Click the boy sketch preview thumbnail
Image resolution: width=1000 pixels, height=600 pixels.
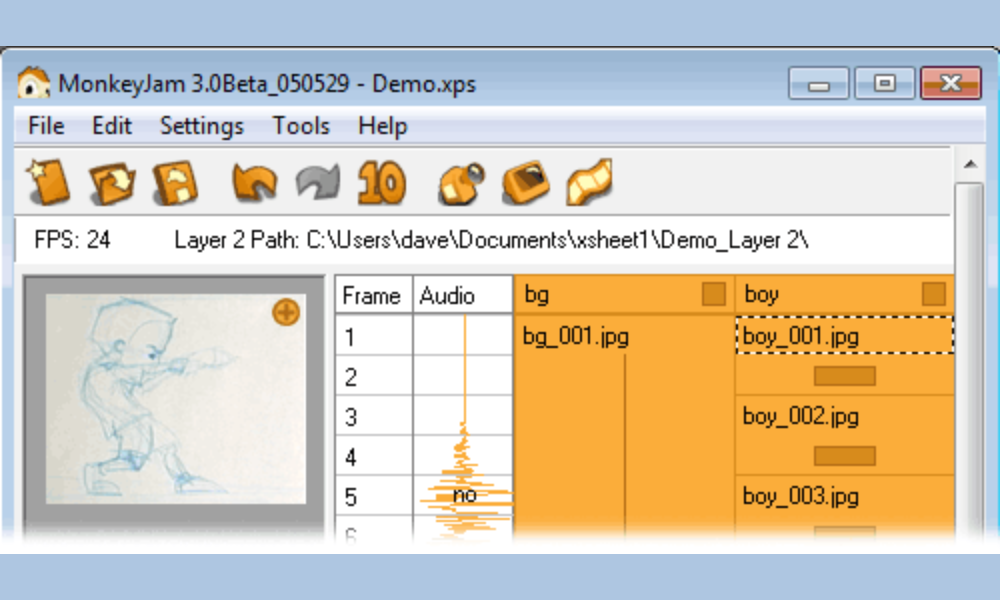pyautogui.click(x=175, y=399)
